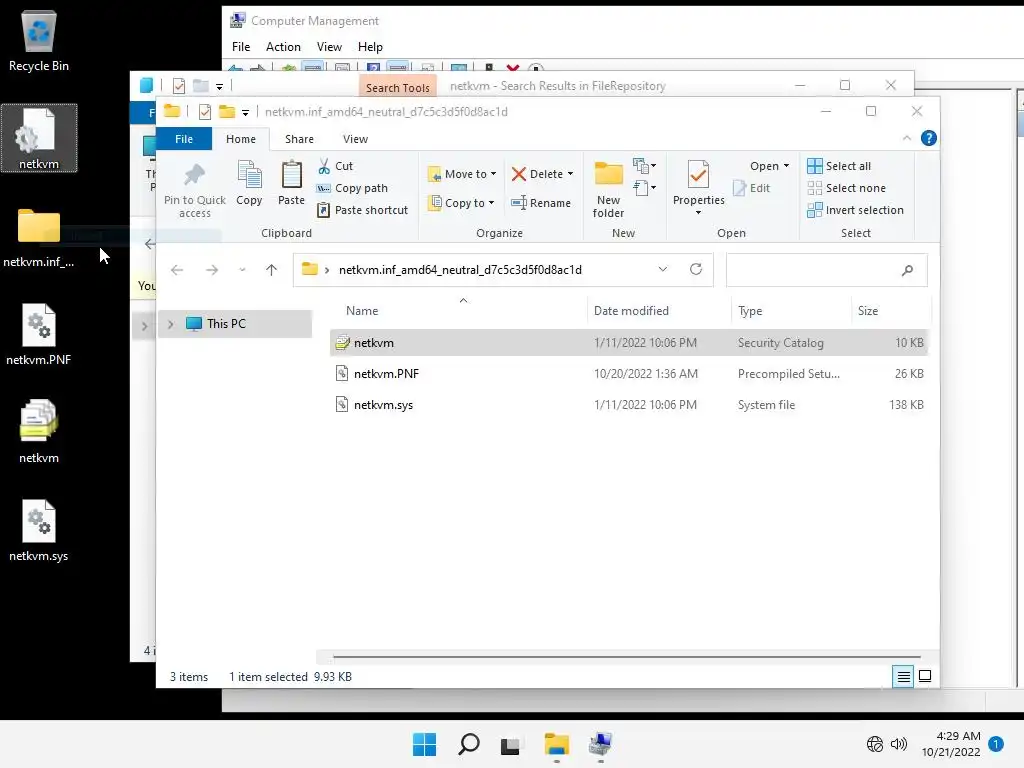Select netkvm.inf_ folder on desktop
1024x768 pixels.
pyautogui.click(x=39, y=238)
